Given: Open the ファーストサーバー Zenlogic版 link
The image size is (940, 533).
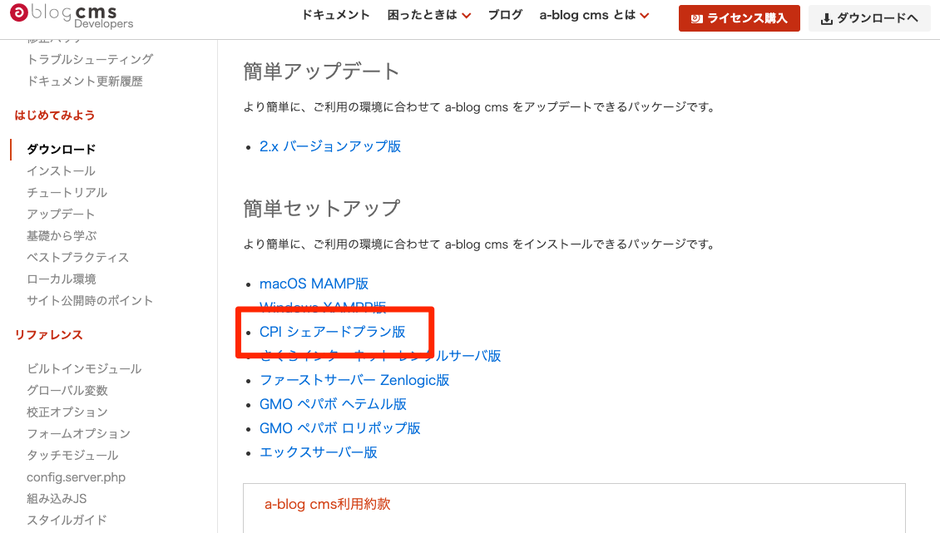Looking at the screenshot, I should click(x=354, y=380).
